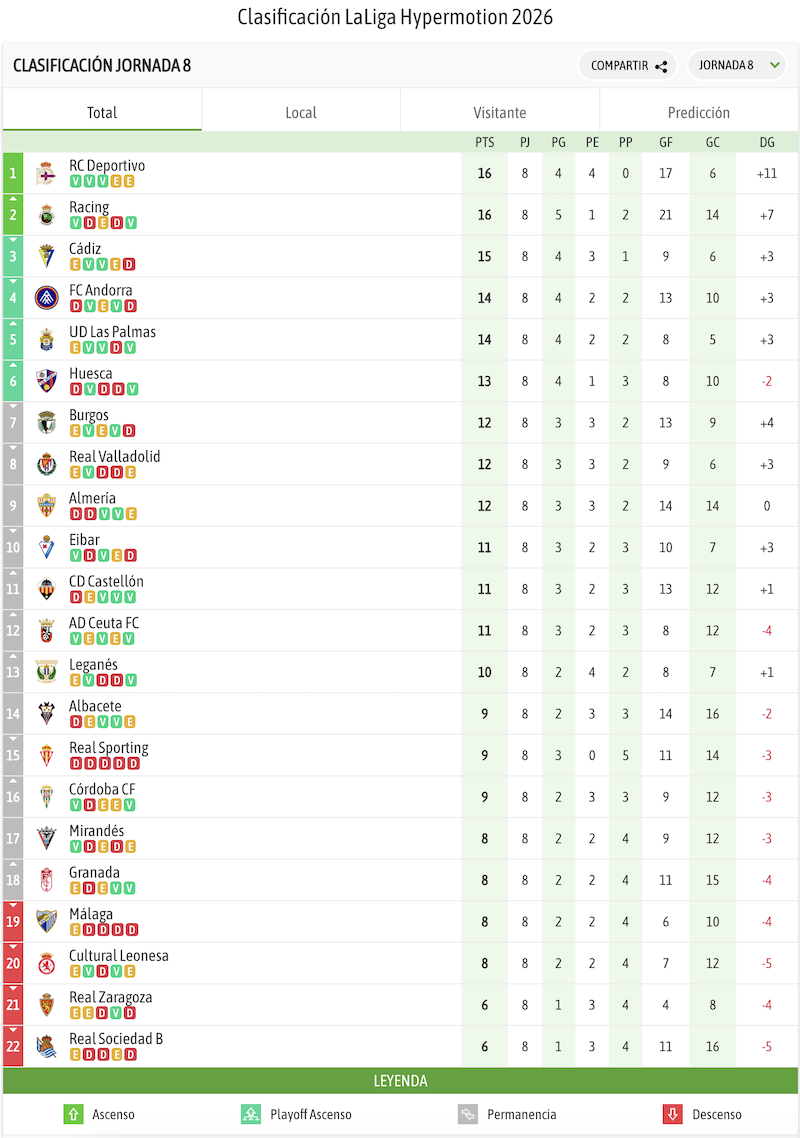Image resolution: width=800 pixels, height=1138 pixels.
Task: Click the Descenso red legend icon
Action: [x=673, y=1114]
